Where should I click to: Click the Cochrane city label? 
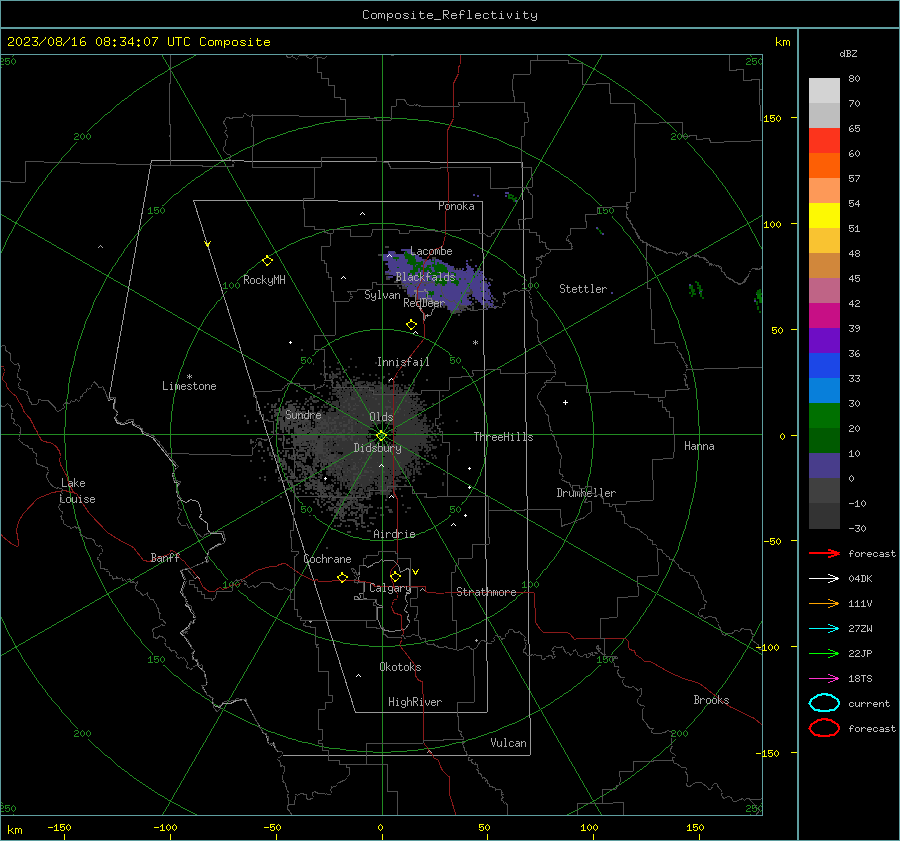point(327,559)
